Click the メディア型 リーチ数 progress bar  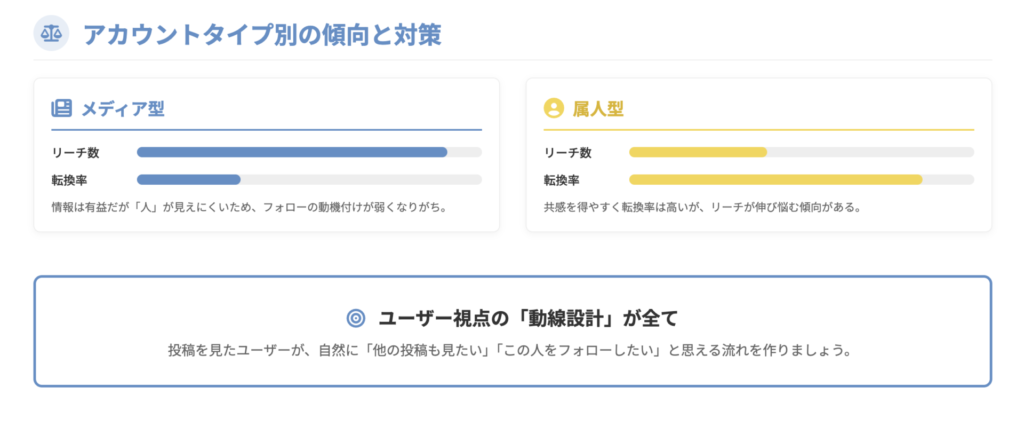point(292,152)
